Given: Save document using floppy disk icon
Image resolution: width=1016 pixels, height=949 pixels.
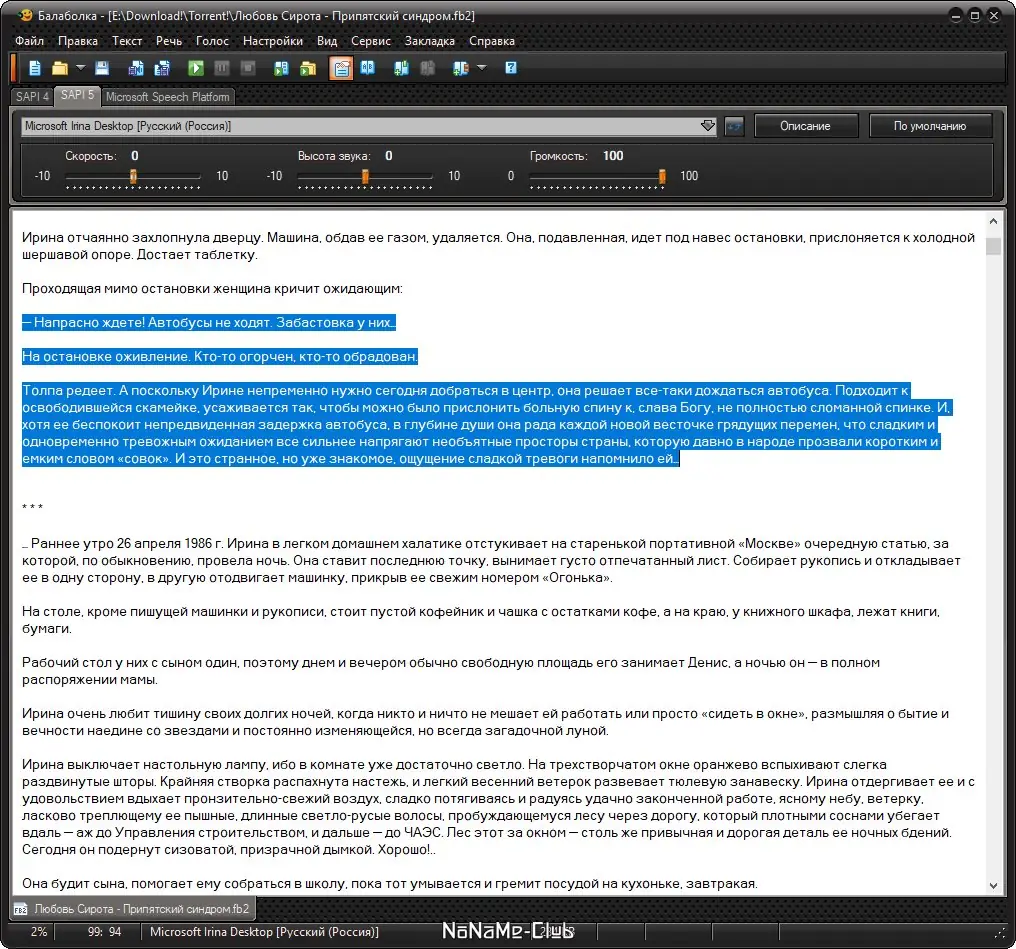Looking at the screenshot, I should pyautogui.click(x=102, y=68).
